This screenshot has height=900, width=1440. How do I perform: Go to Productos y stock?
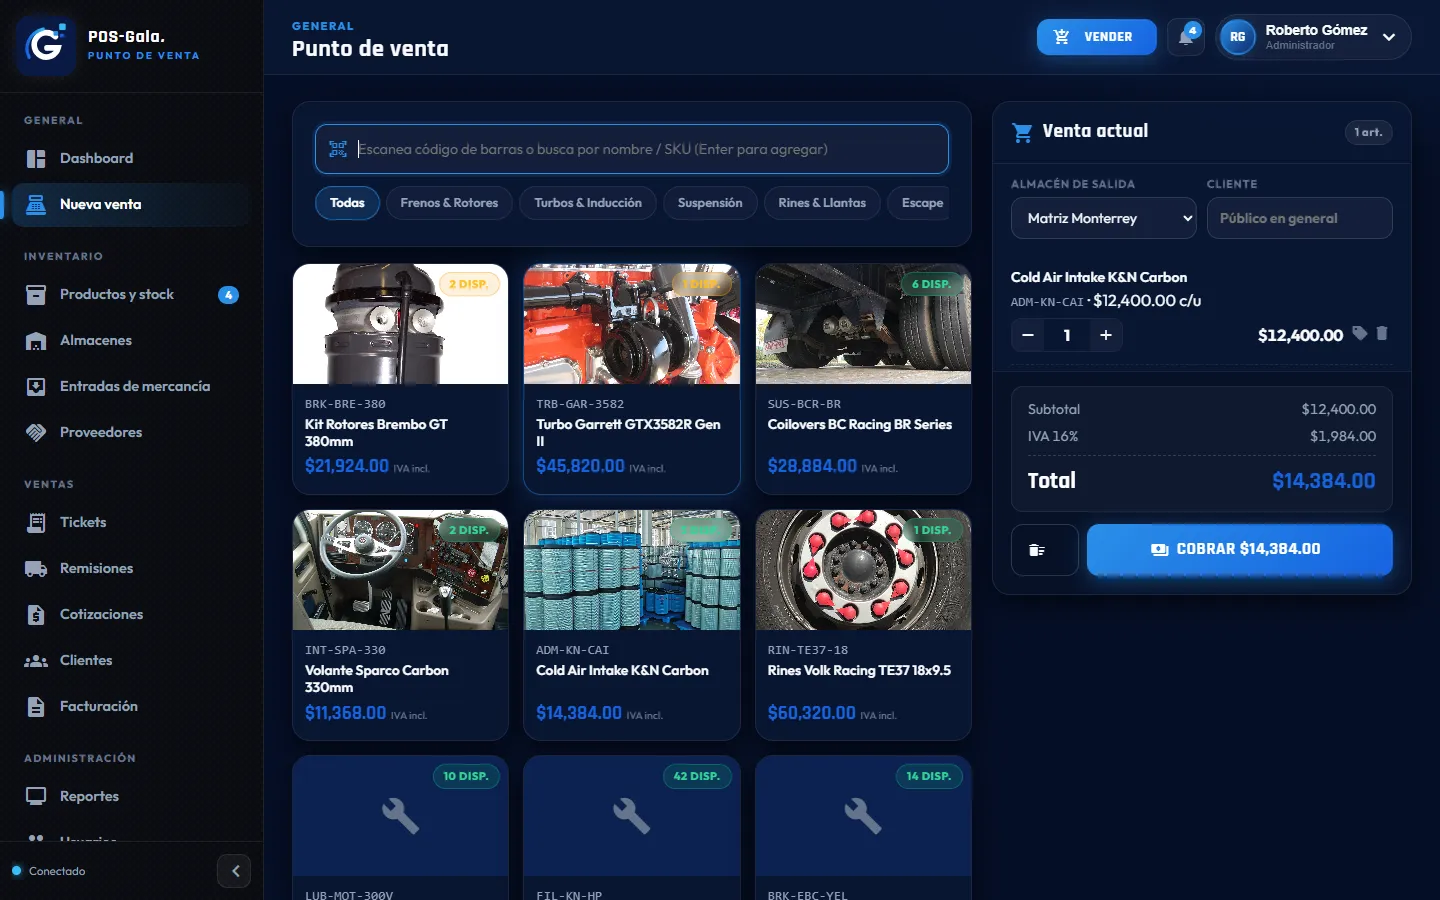[131, 294]
